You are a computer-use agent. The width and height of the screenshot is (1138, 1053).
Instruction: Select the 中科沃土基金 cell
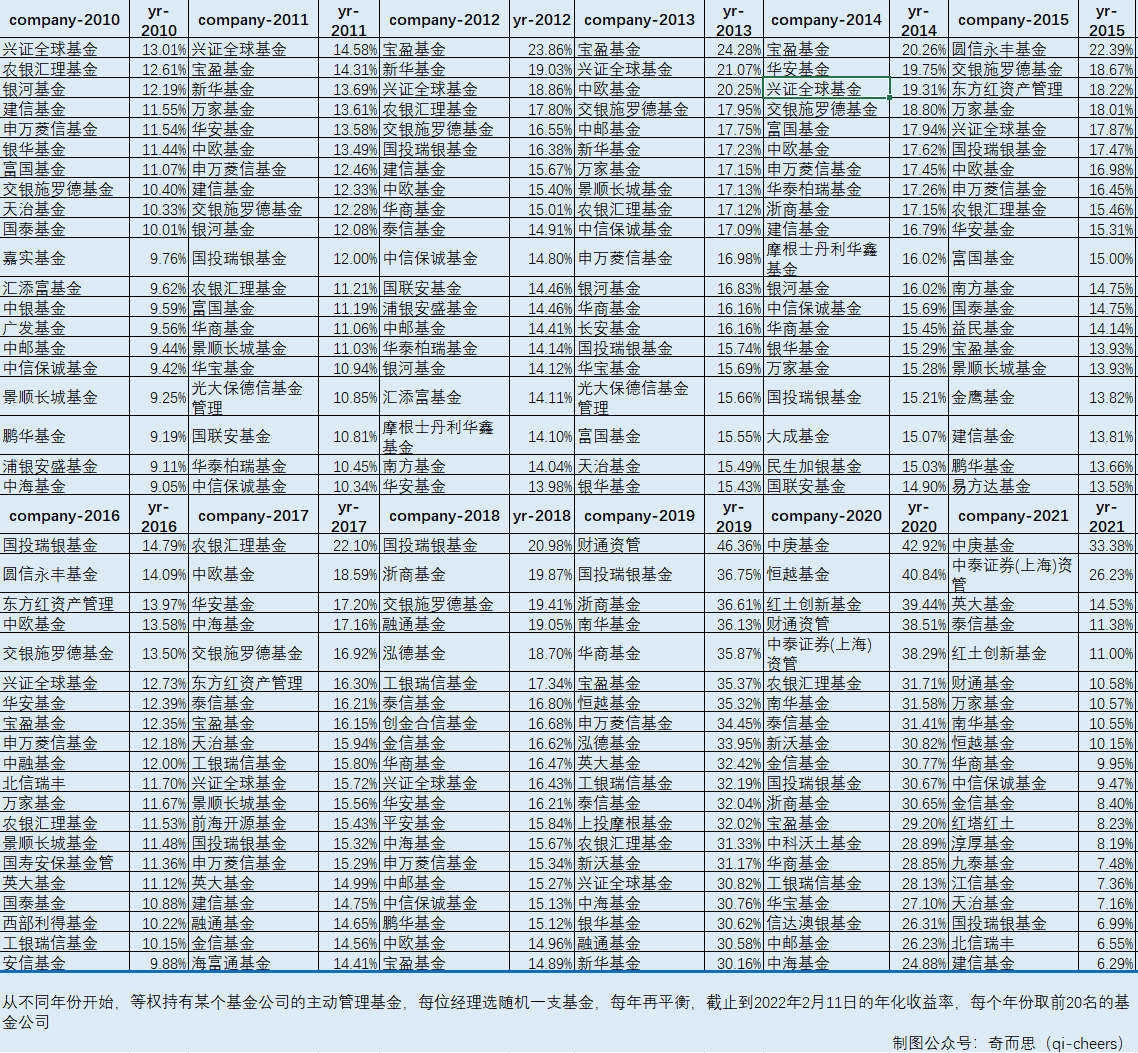point(827,843)
